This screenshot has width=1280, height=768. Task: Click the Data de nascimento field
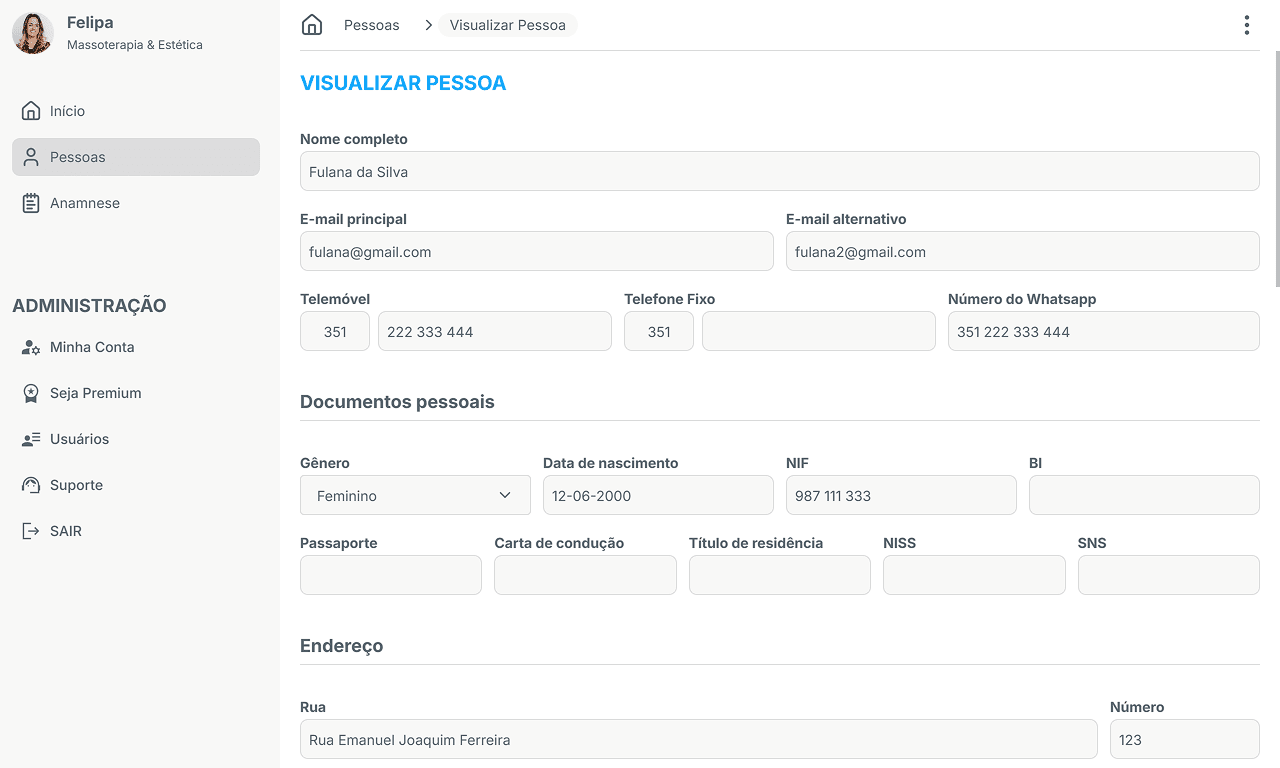tap(657, 495)
